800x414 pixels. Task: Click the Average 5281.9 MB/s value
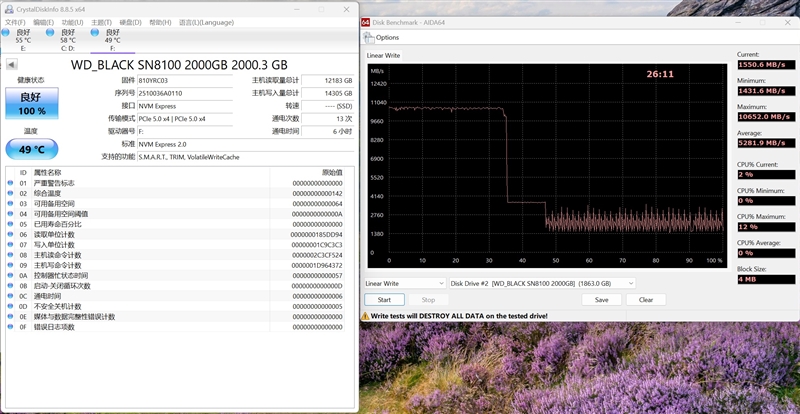[x=766, y=143]
